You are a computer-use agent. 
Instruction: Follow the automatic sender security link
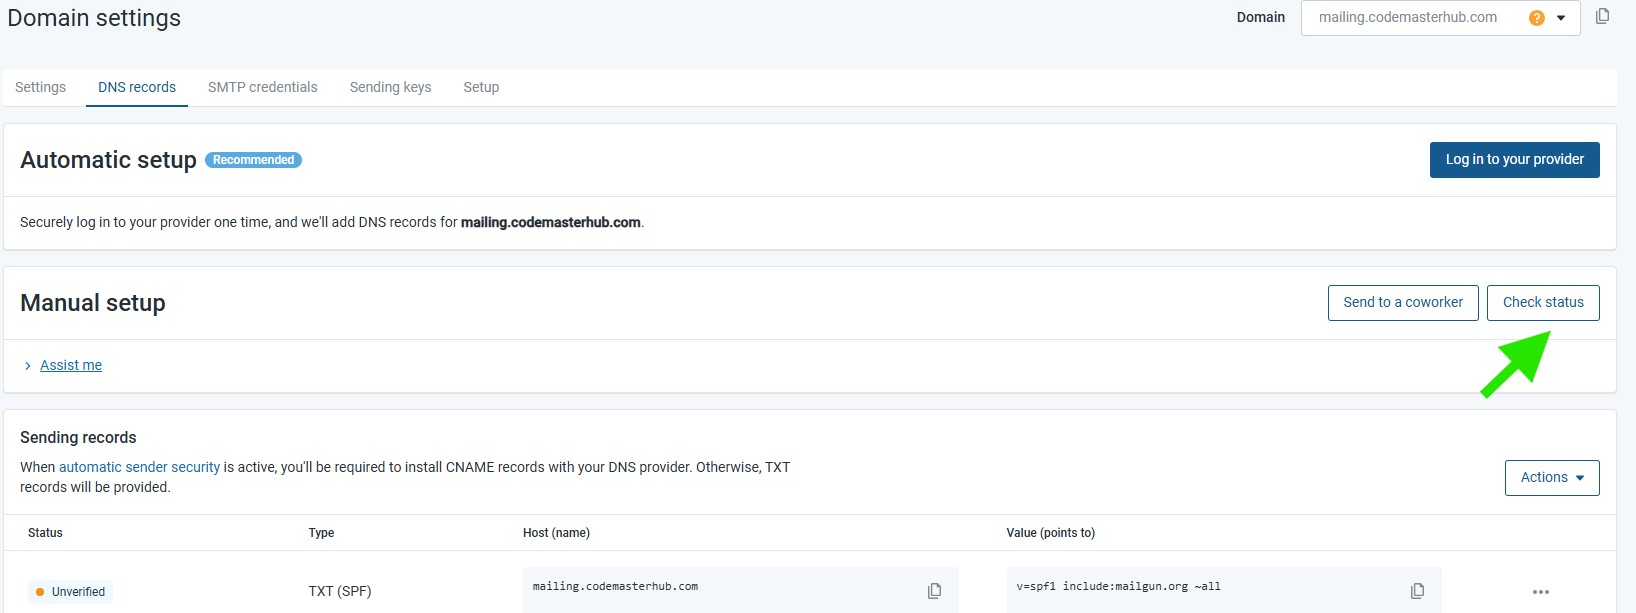[x=139, y=467]
